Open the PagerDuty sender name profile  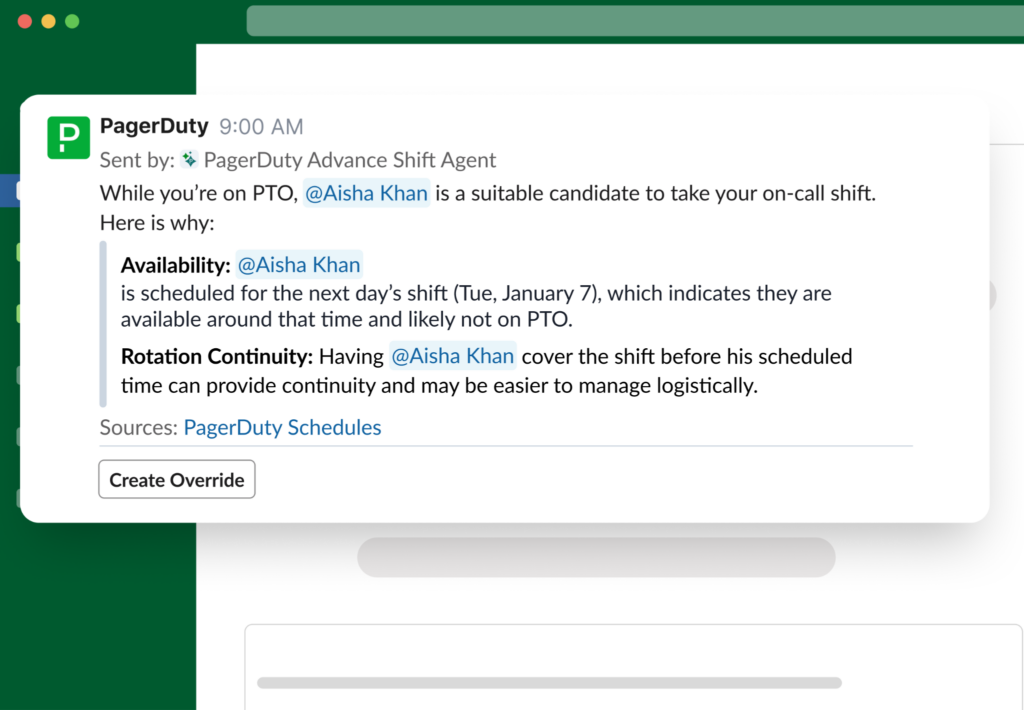tap(154, 127)
